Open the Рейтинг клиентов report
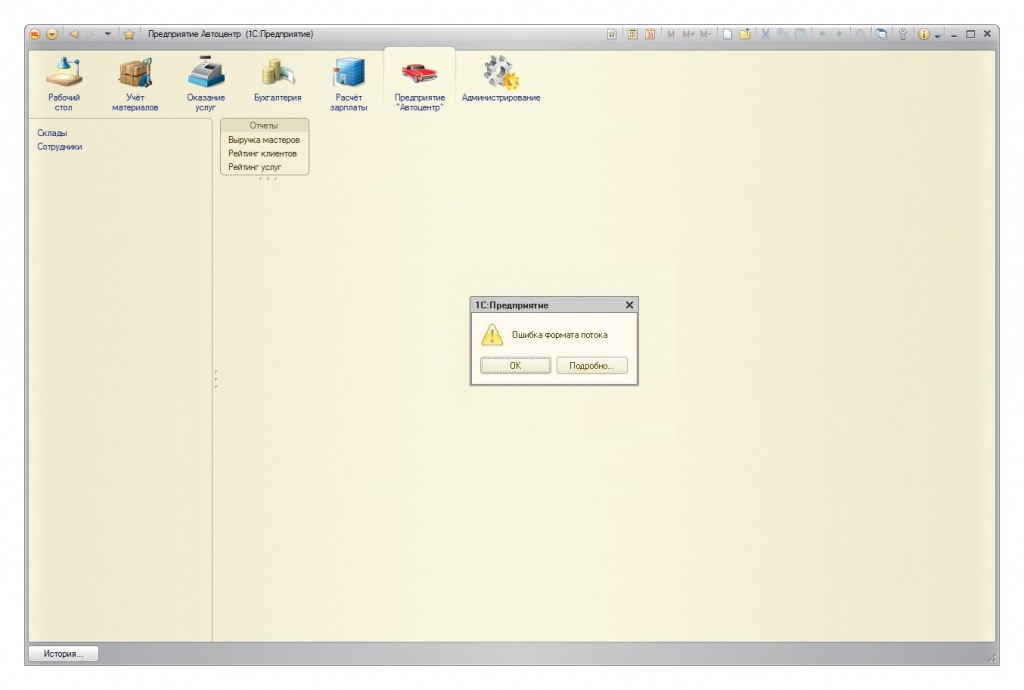1024x690 pixels. click(x=263, y=153)
